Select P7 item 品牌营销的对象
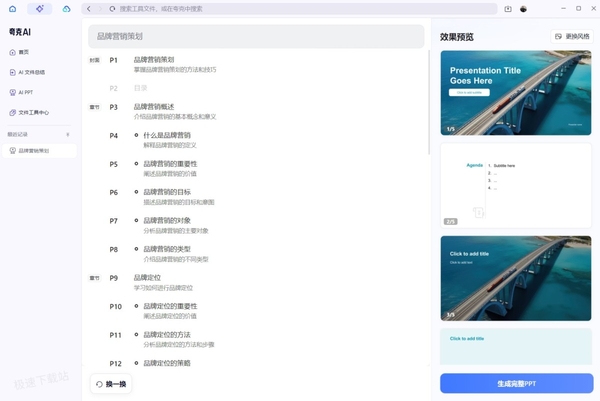This screenshot has width=600, height=401. [167, 220]
